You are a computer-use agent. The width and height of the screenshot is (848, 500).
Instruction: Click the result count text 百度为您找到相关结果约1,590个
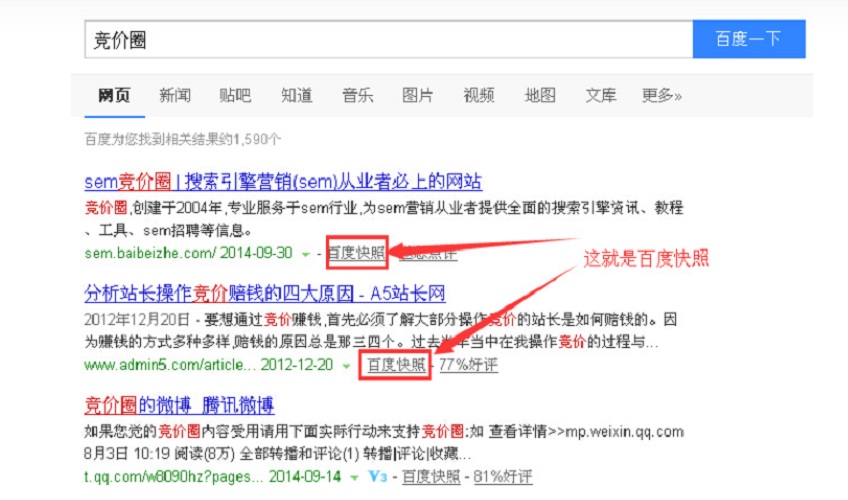(x=183, y=139)
